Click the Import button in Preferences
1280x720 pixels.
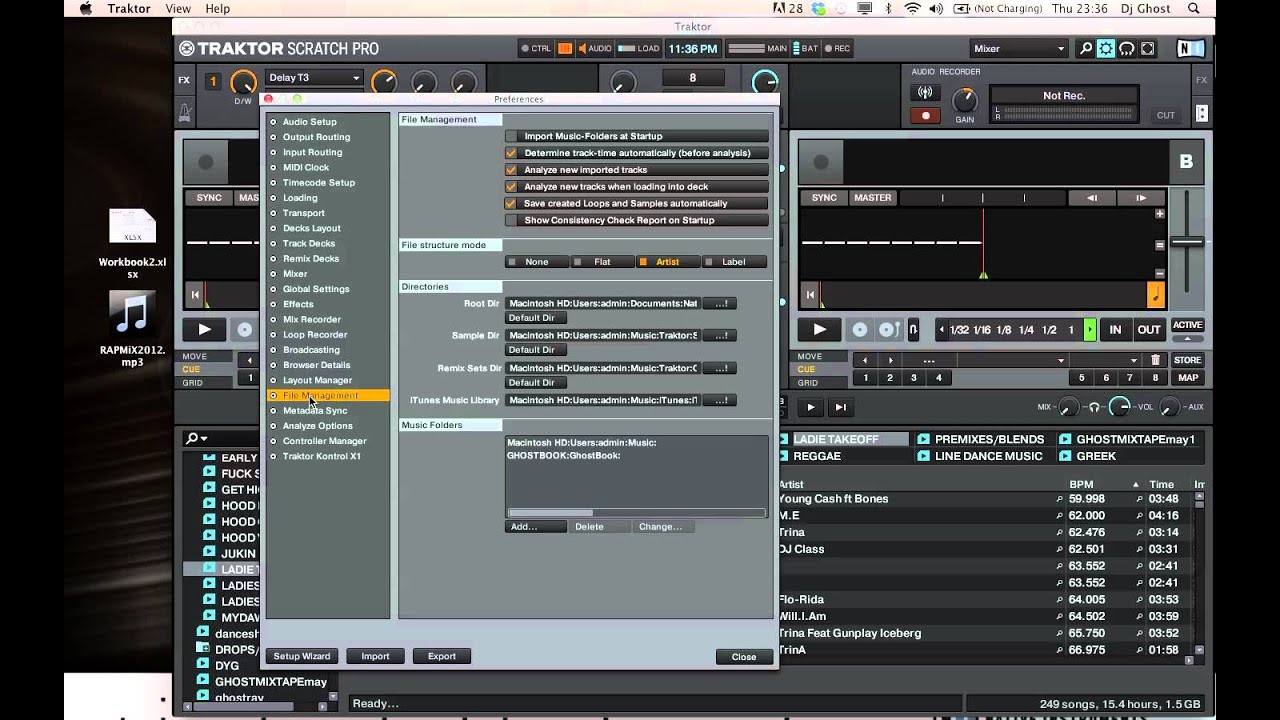pos(375,657)
